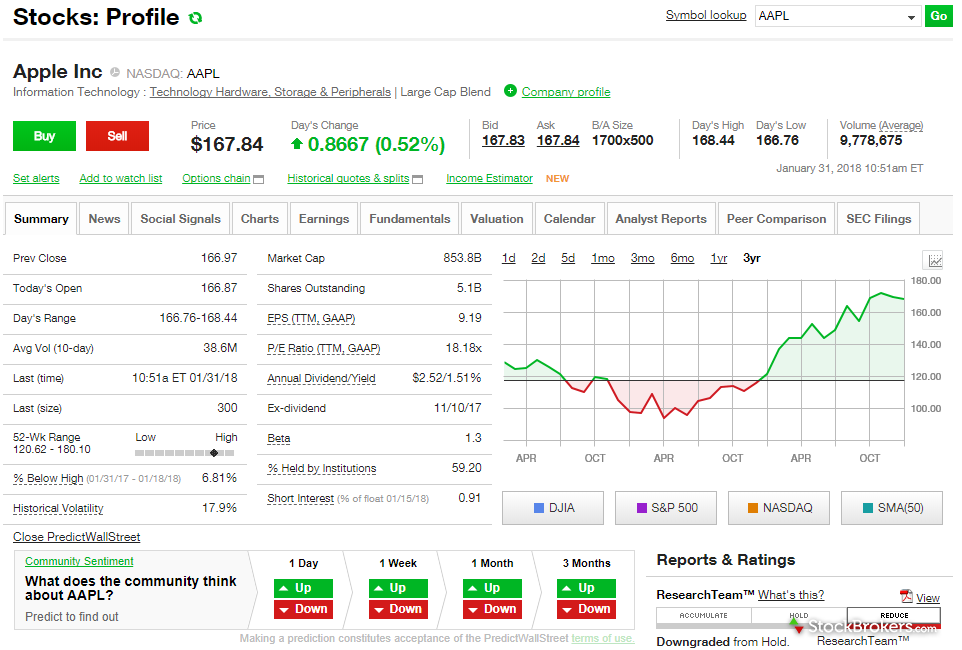This screenshot has height=650, width=962.
Task: Switch to the Fundamentals tab
Action: pos(410,219)
